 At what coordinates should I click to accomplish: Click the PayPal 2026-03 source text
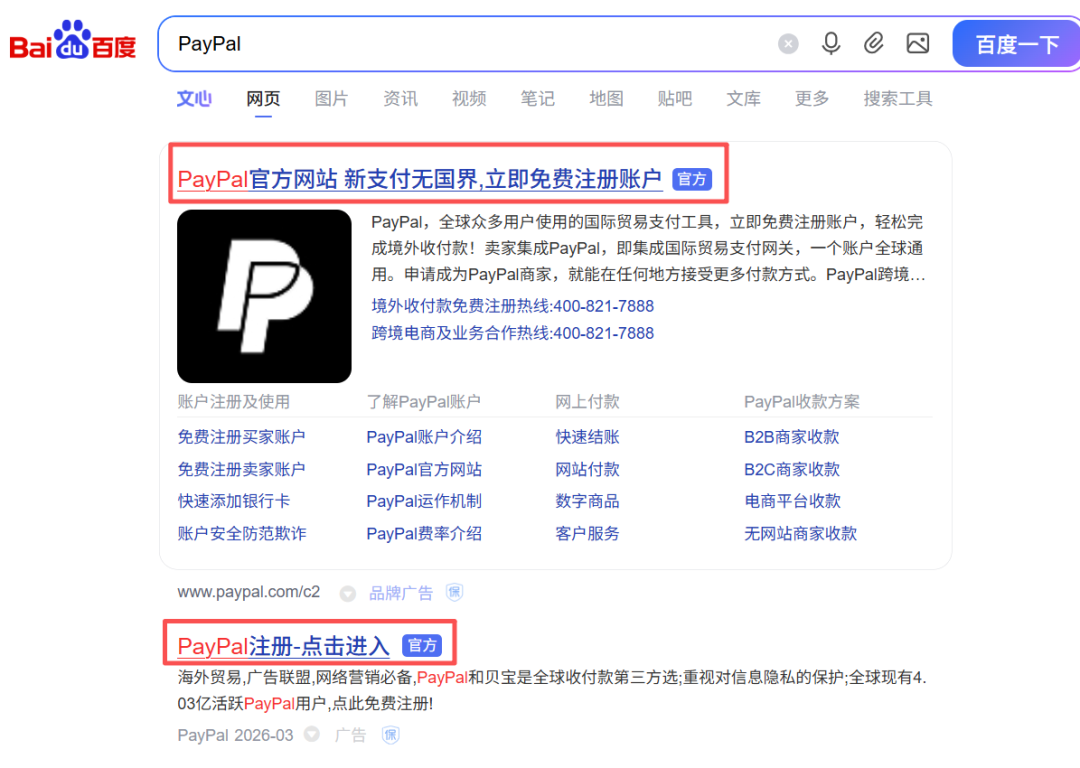point(235,735)
